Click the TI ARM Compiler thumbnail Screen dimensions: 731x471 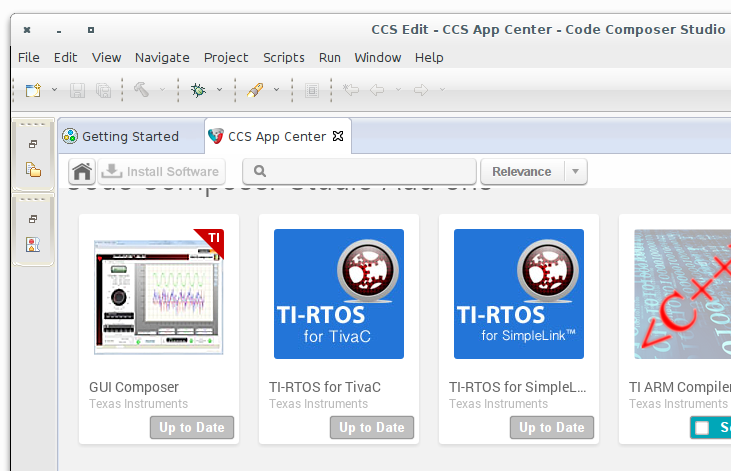[683, 294]
